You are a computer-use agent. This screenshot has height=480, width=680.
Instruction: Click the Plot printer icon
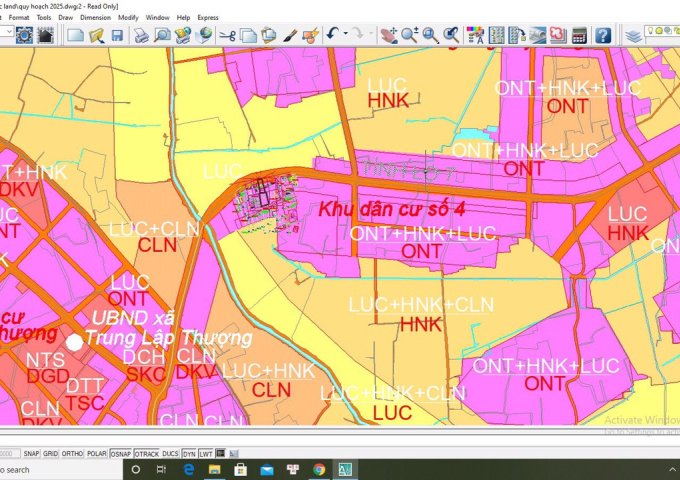pos(141,35)
